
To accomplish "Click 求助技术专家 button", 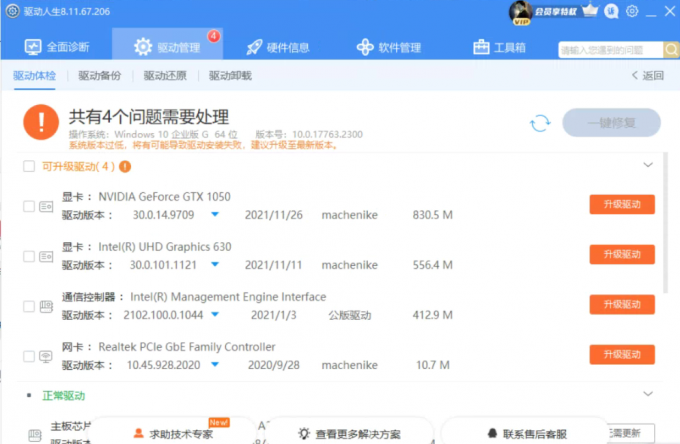I will [173, 434].
